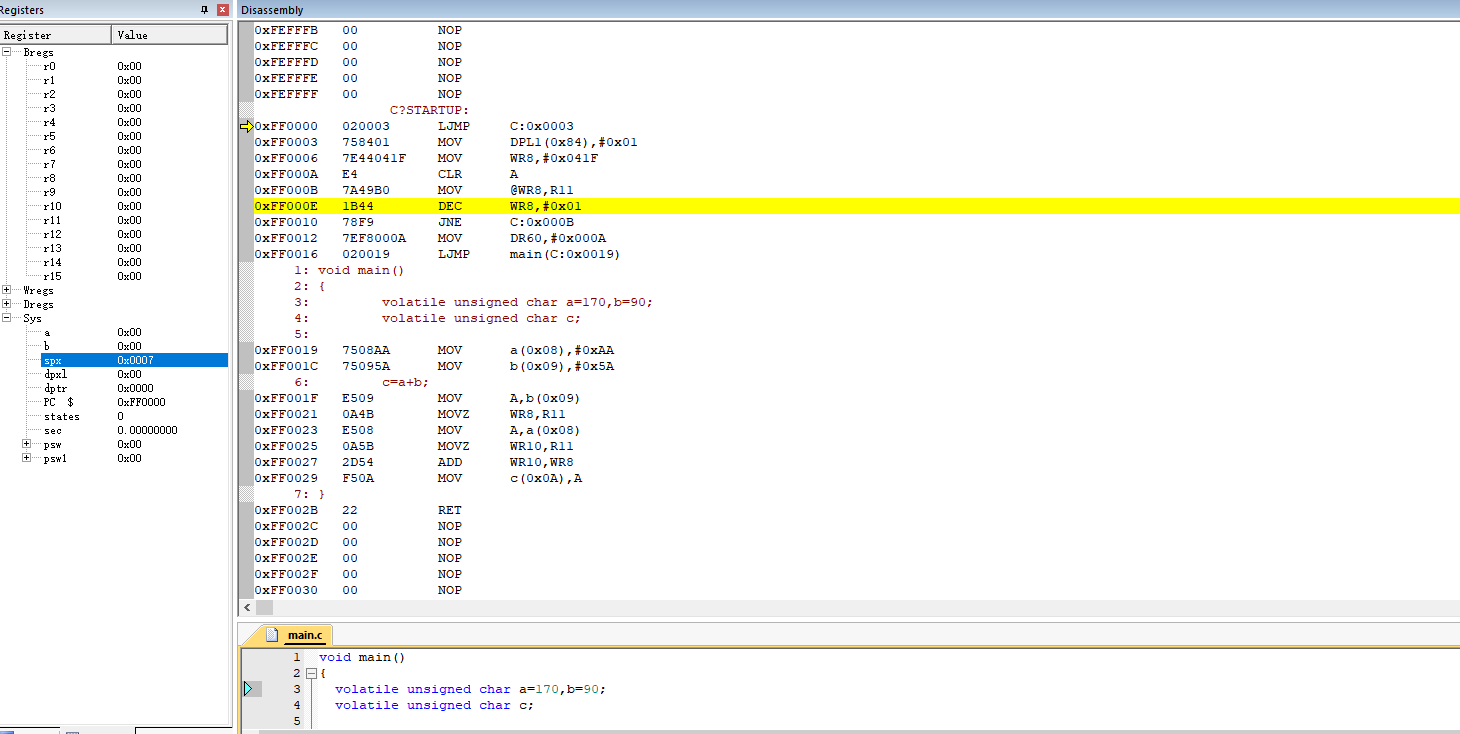This screenshot has width=1460, height=734.
Task: Close the Registers panel
Action: pyautogui.click(x=222, y=9)
